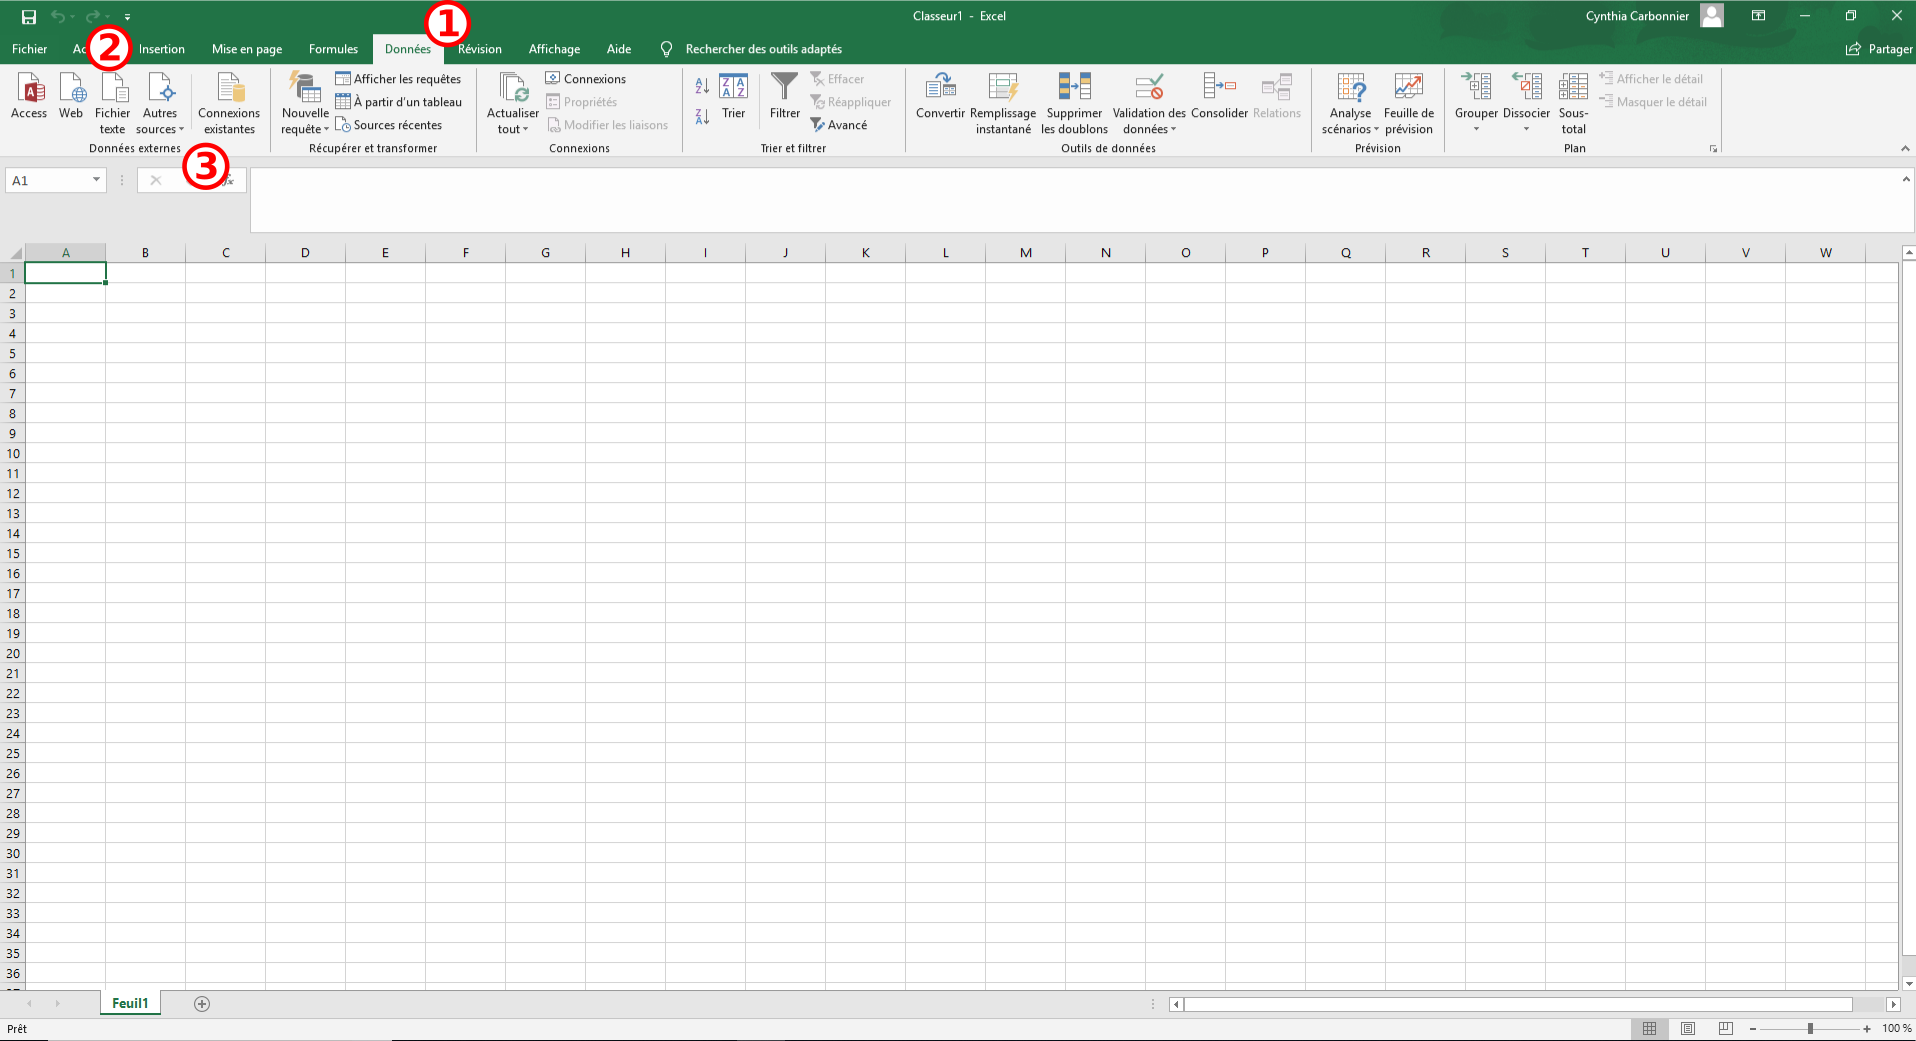The height and width of the screenshot is (1041, 1916).
Task: Switch to Normal view
Action: [1650, 1029]
